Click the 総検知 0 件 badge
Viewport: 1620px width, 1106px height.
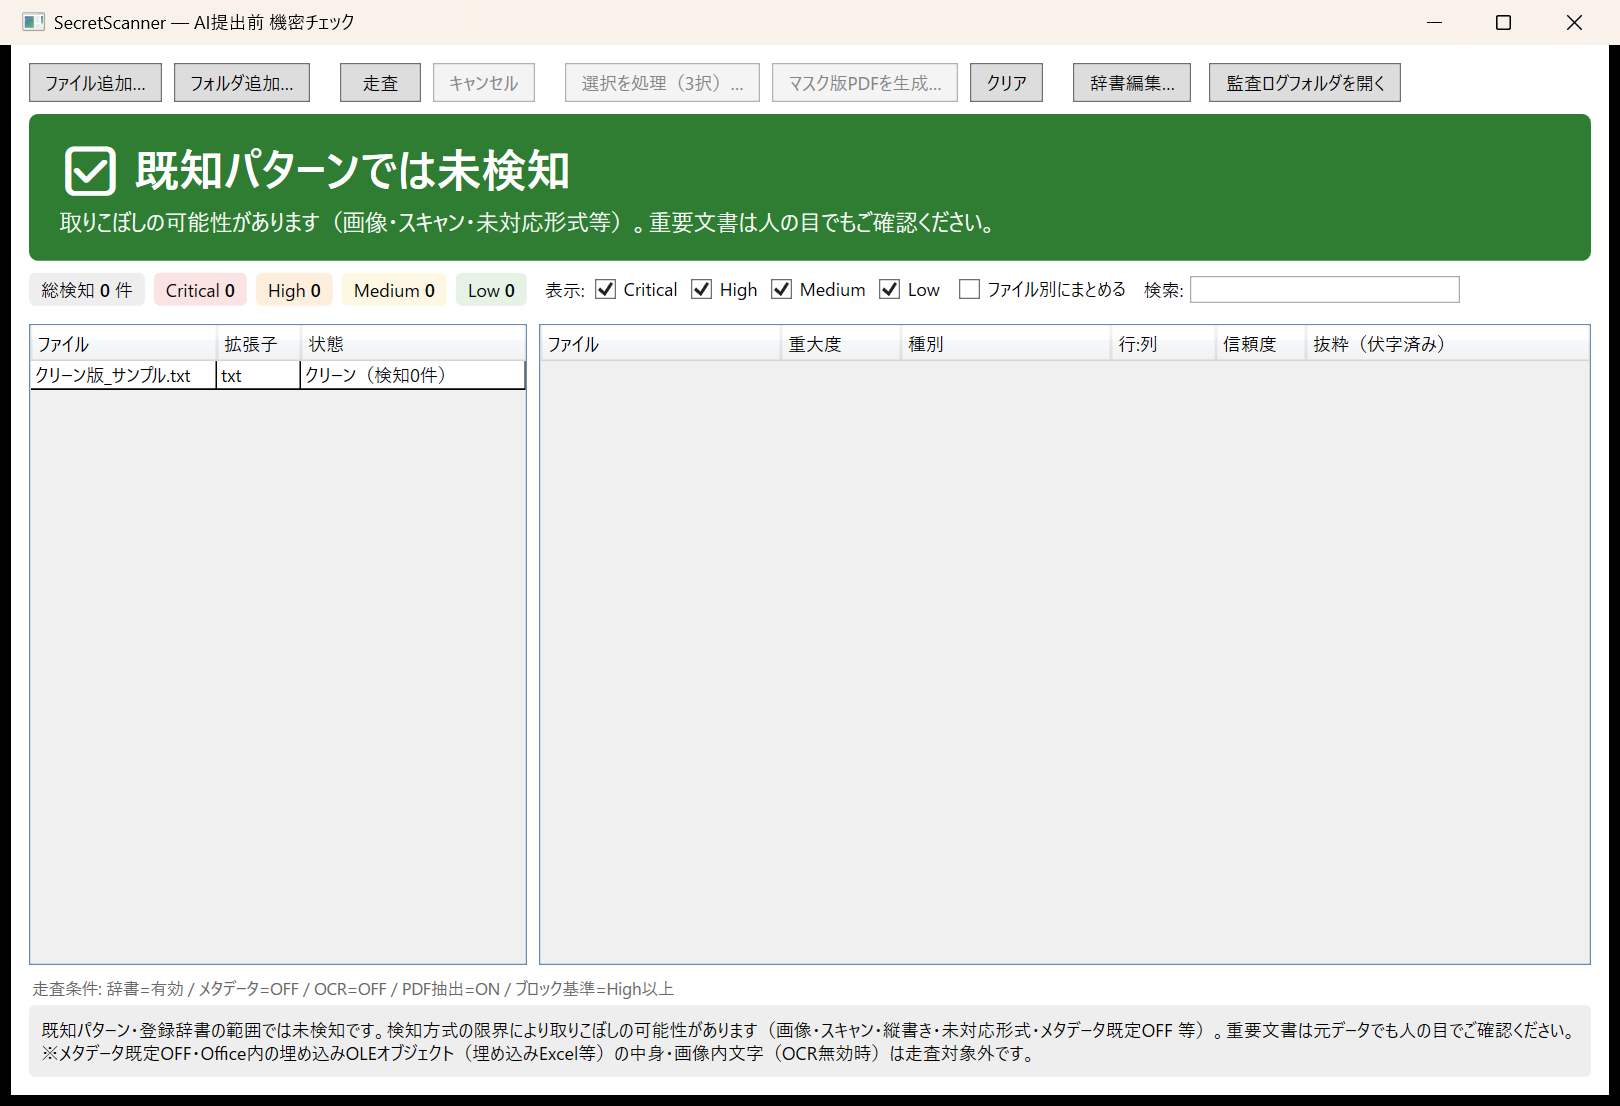pos(87,290)
